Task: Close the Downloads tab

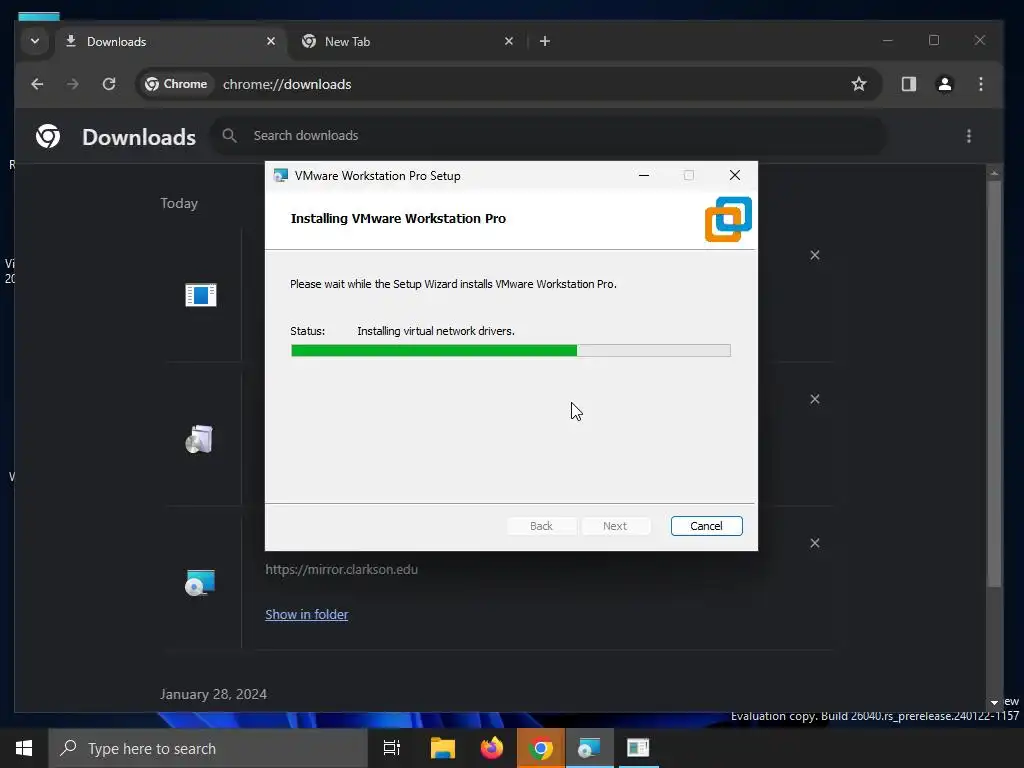Action: [x=271, y=41]
